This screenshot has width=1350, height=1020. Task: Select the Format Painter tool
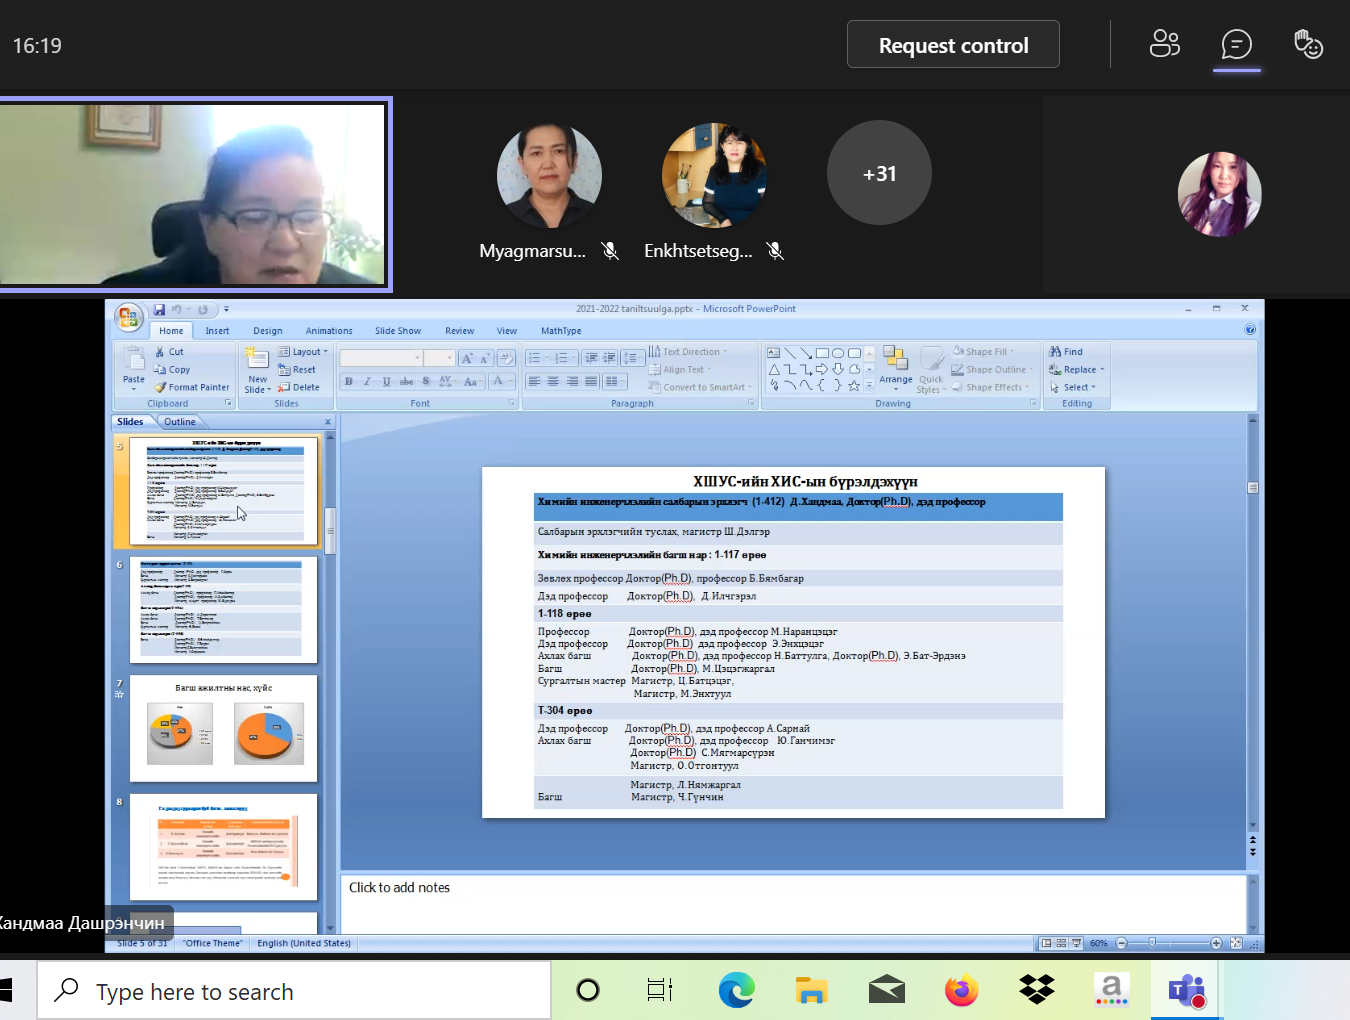coord(192,388)
